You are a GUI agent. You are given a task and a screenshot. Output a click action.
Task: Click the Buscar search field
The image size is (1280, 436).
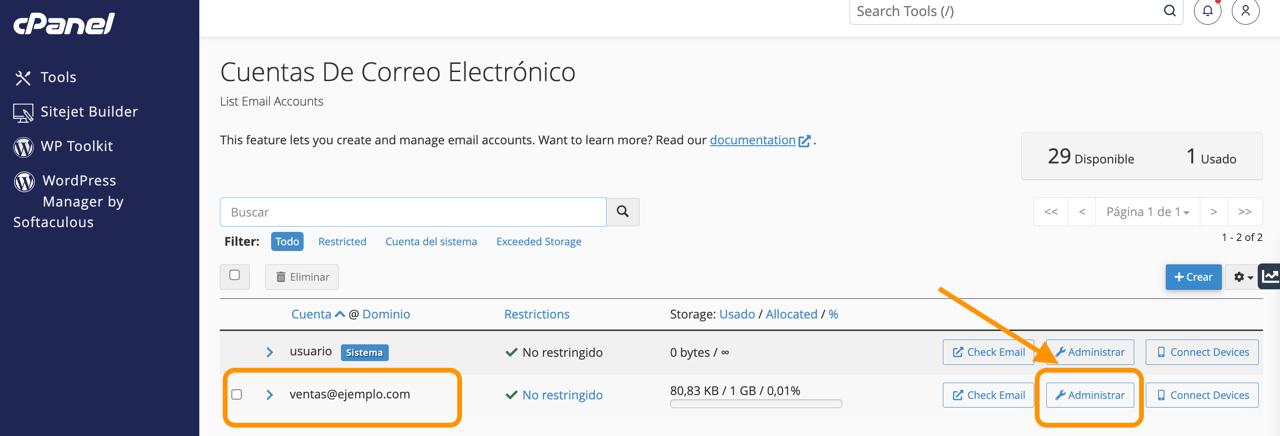click(x=413, y=212)
